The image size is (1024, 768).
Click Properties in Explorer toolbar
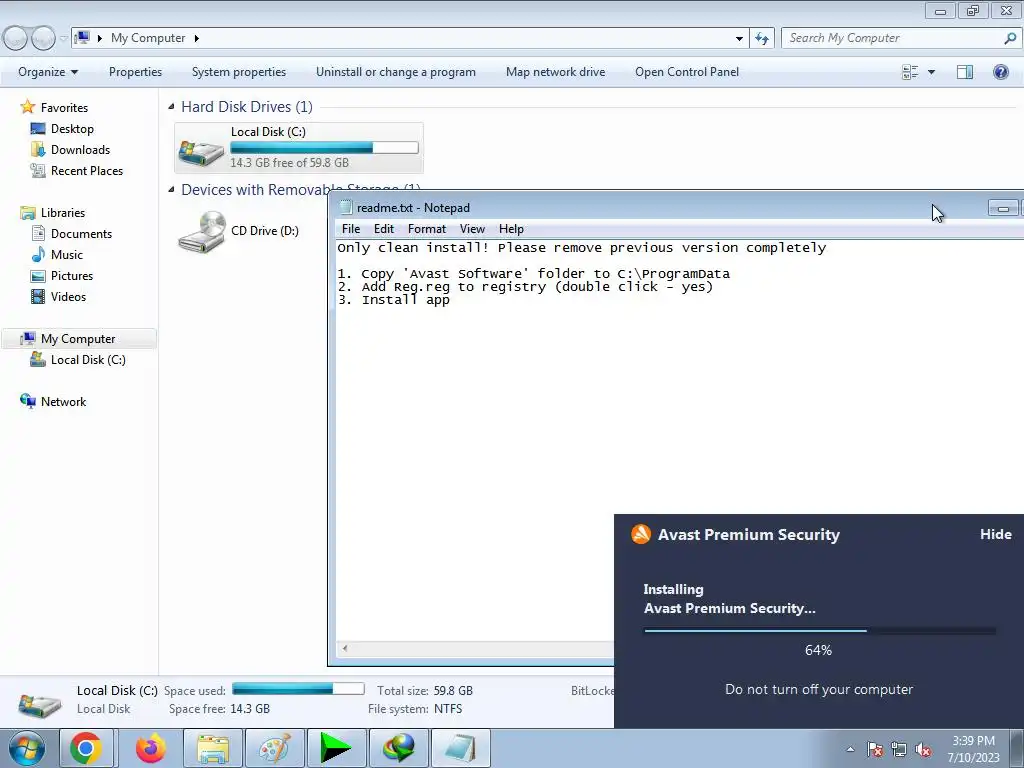tap(135, 72)
